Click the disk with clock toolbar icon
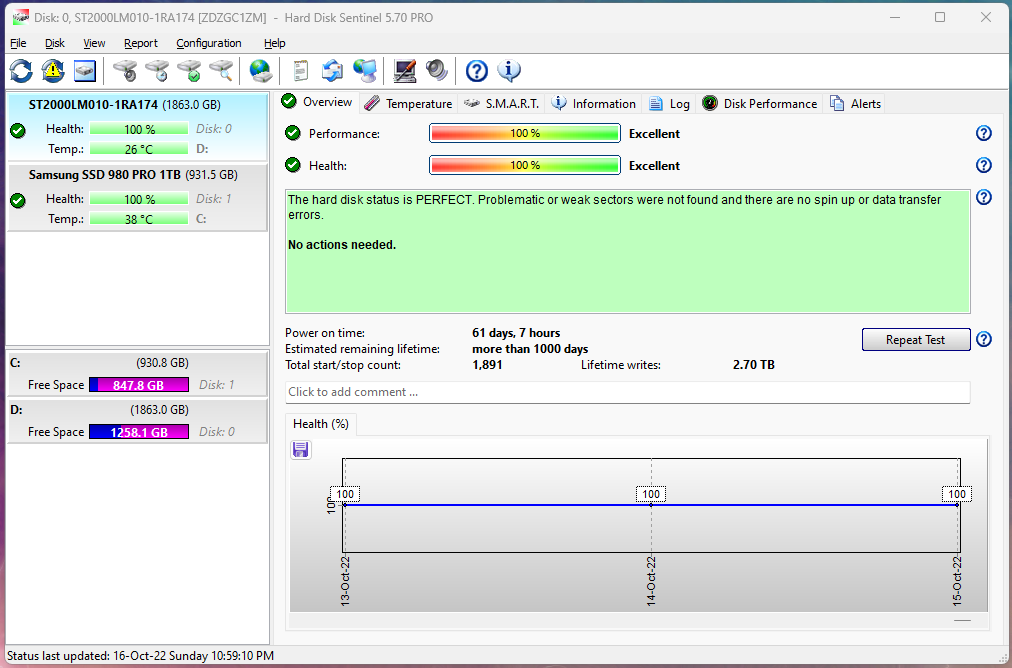The height and width of the screenshot is (668, 1012). 157,70
